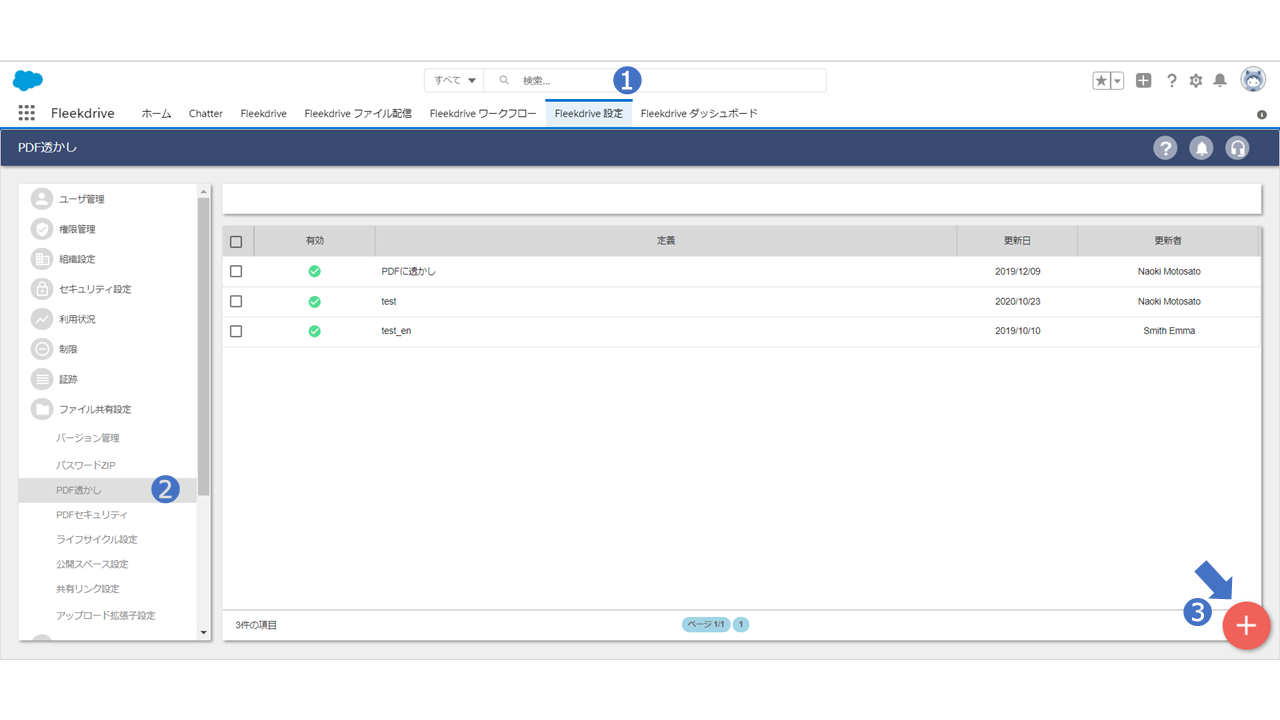The width and height of the screenshot is (1280, 720).
Task: Expand the favorites list dropdown arrow
Action: pyautogui.click(x=1117, y=81)
